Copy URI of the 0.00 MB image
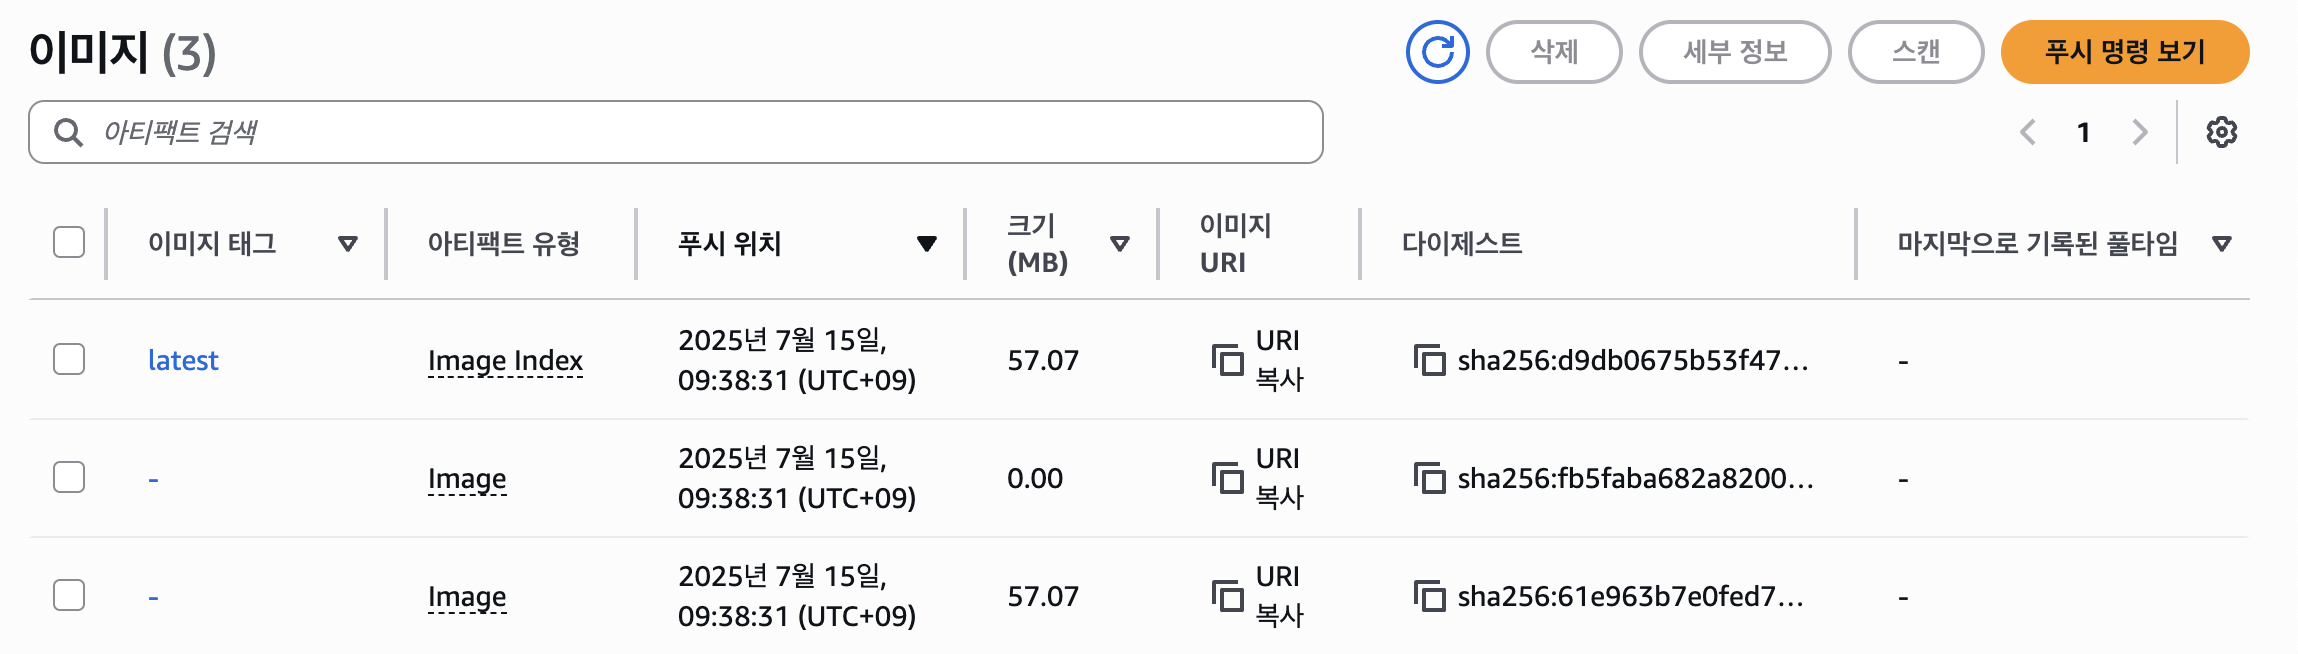Image resolution: width=2298 pixels, height=654 pixels. point(1227,478)
